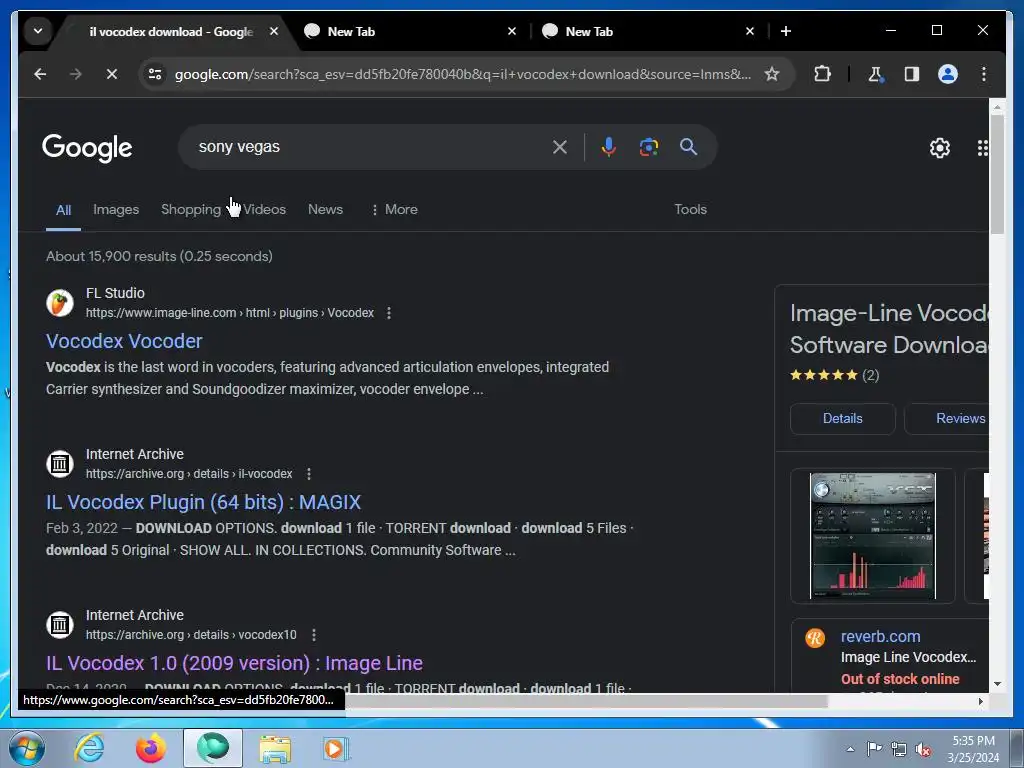The width and height of the screenshot is (1024, 768).
Task: Go back to previous page
Action: point(40,74)
